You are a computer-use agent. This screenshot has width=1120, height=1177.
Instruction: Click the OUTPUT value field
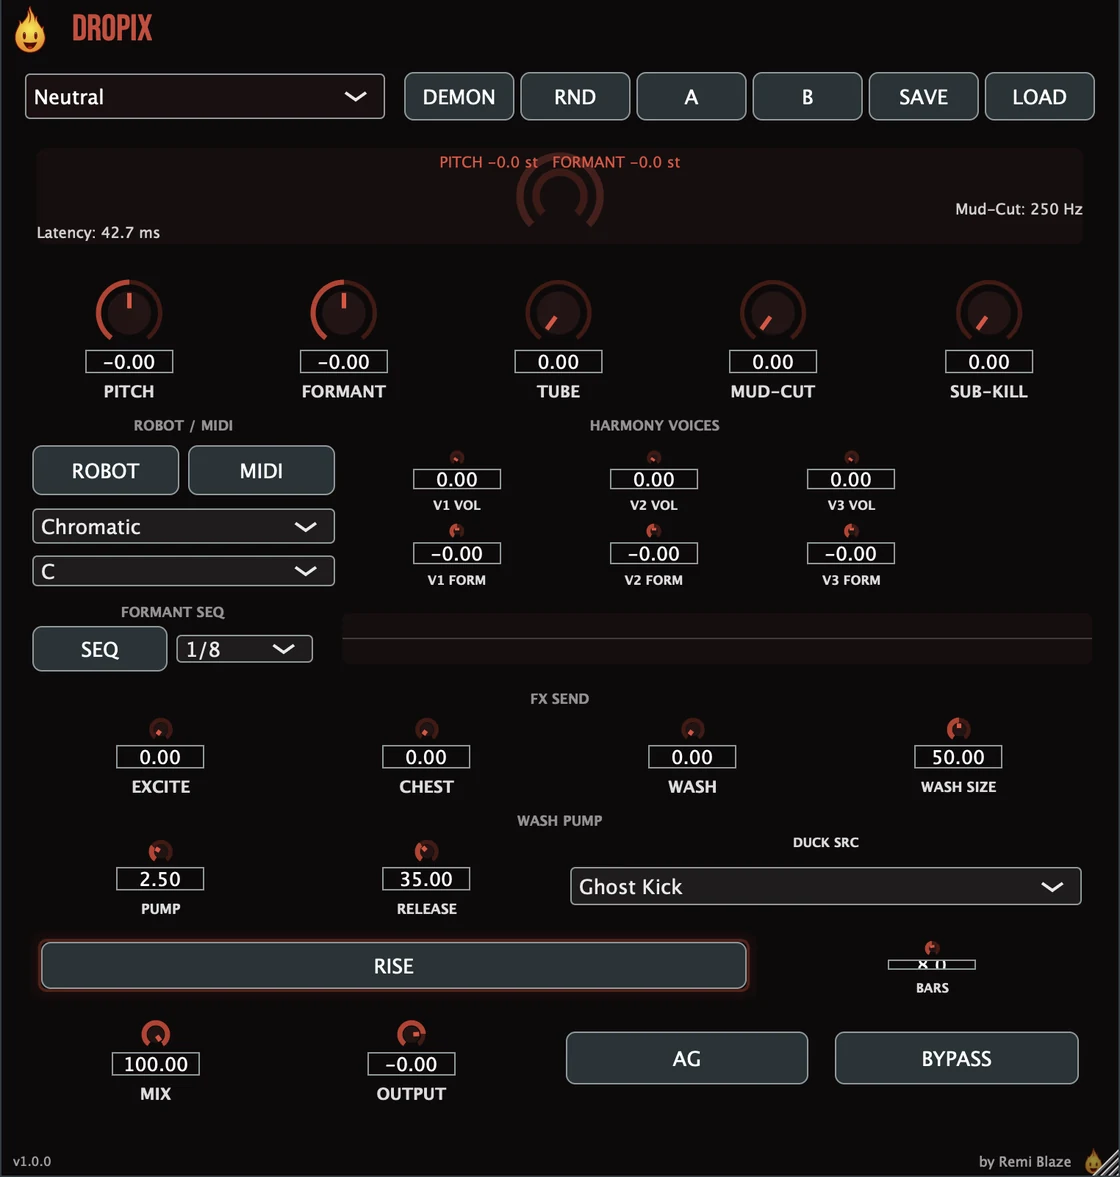[411, 1064]
